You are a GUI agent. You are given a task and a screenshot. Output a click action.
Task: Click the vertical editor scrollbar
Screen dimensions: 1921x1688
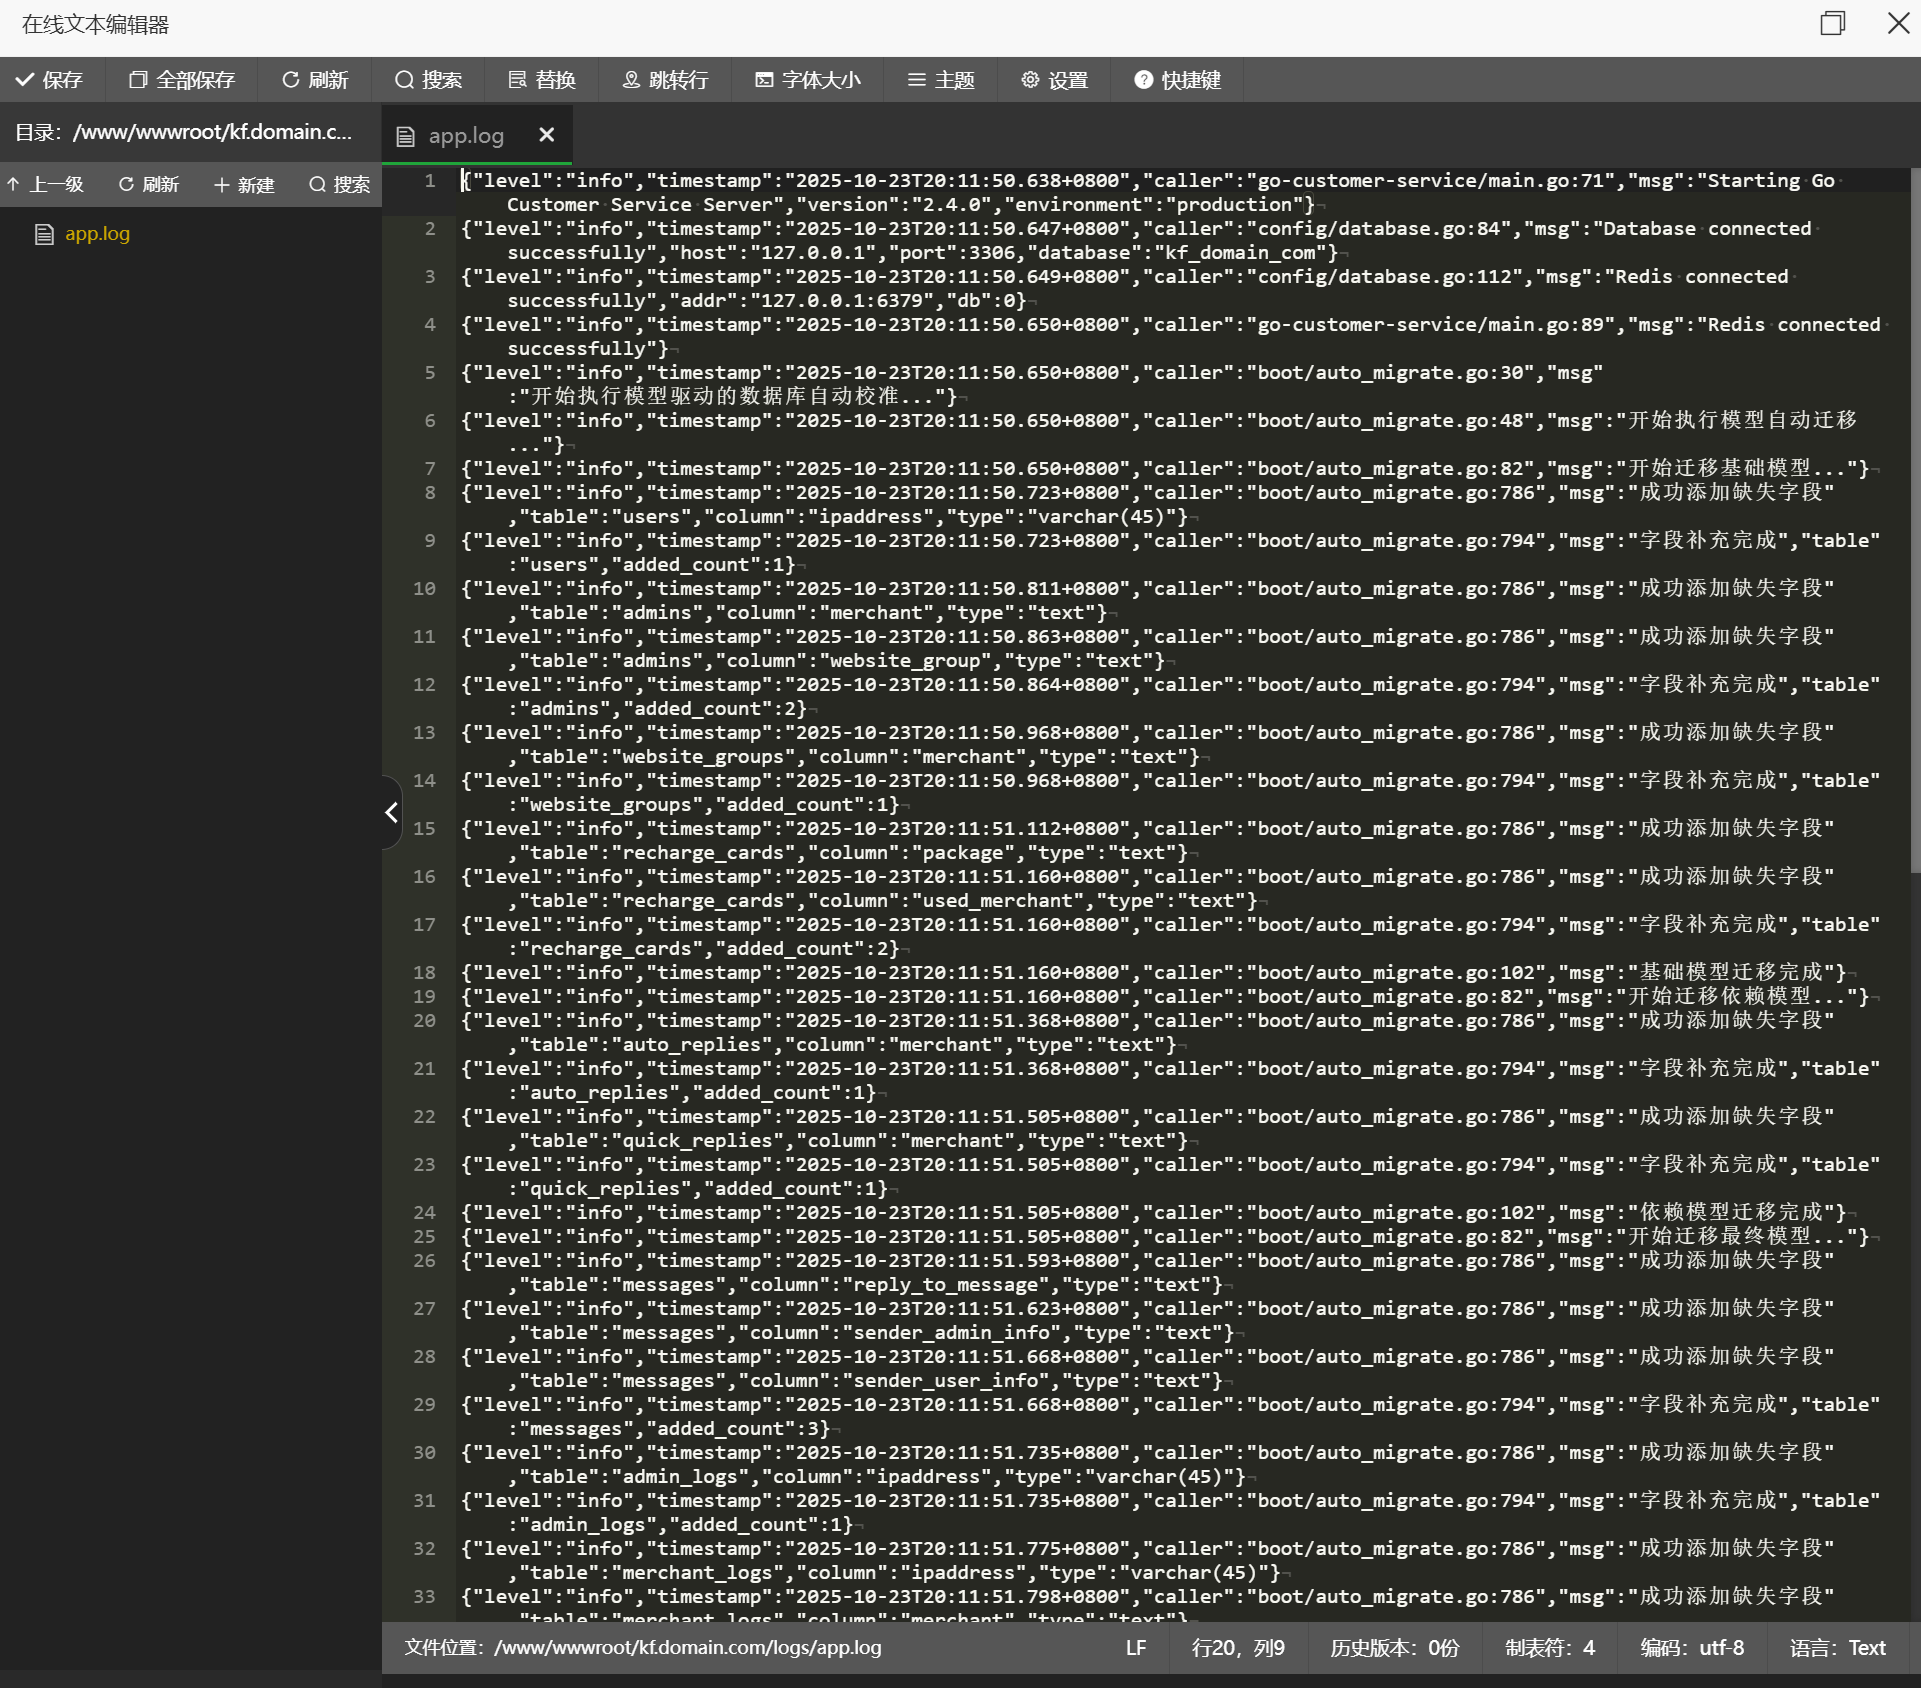[1914, 520]
